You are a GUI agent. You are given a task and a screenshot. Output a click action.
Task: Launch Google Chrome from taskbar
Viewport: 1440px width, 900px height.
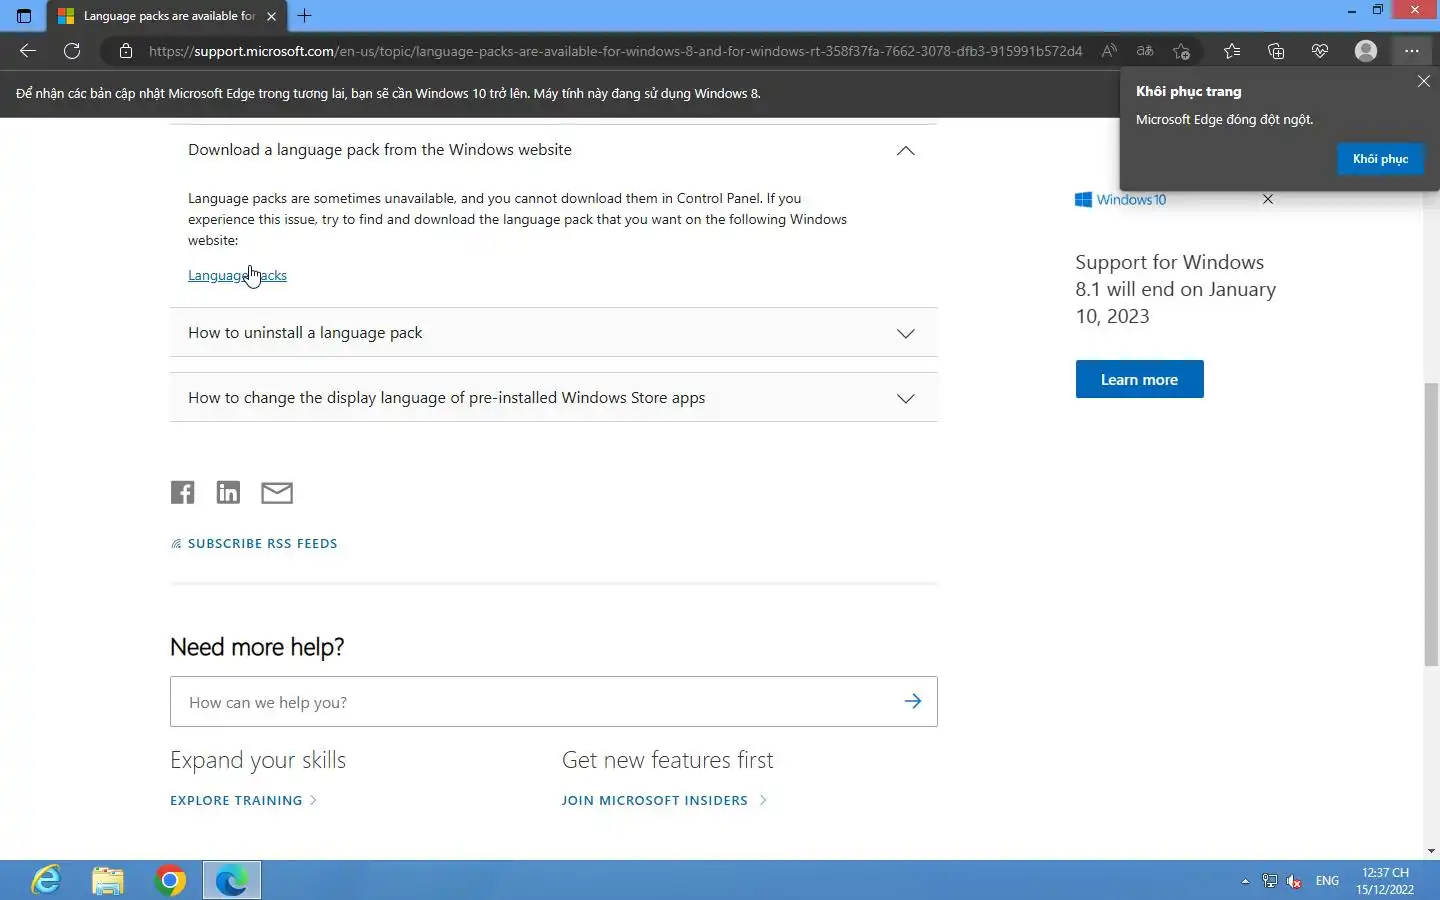tap(170, 880)
